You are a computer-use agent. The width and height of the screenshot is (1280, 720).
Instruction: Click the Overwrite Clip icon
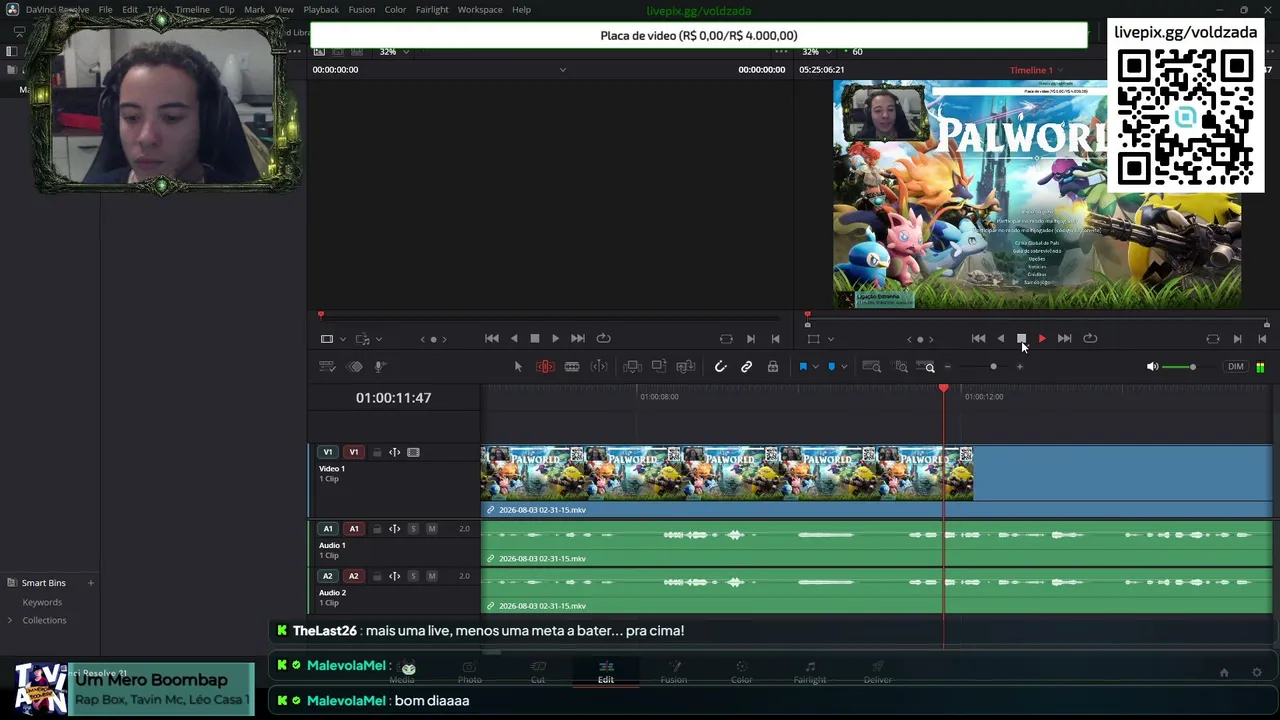coord(659,367)
